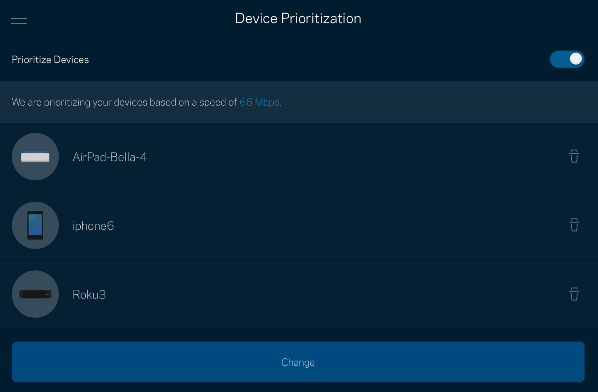Click the Prioritize Devices label text
The height and width of the screenshot is (392, 598).
click(50, 59)
